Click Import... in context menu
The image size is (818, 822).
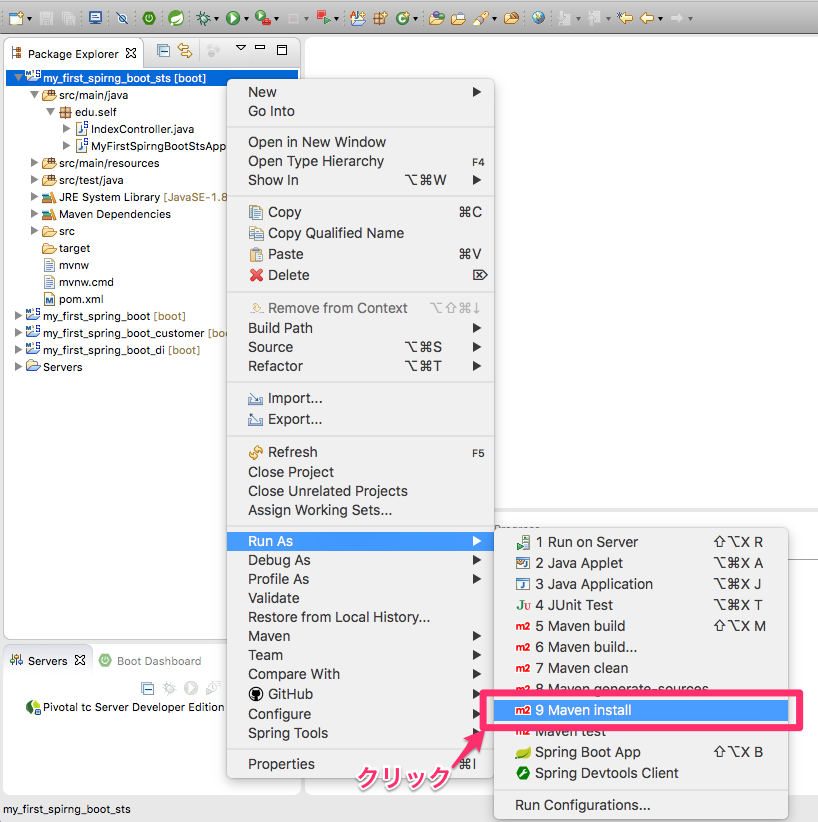360,398
